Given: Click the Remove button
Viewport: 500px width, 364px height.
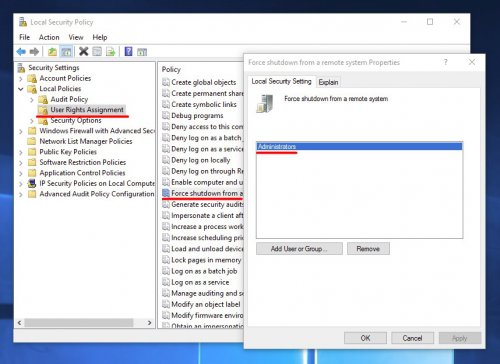Looking at the screenshot, I should coord(368,249).
